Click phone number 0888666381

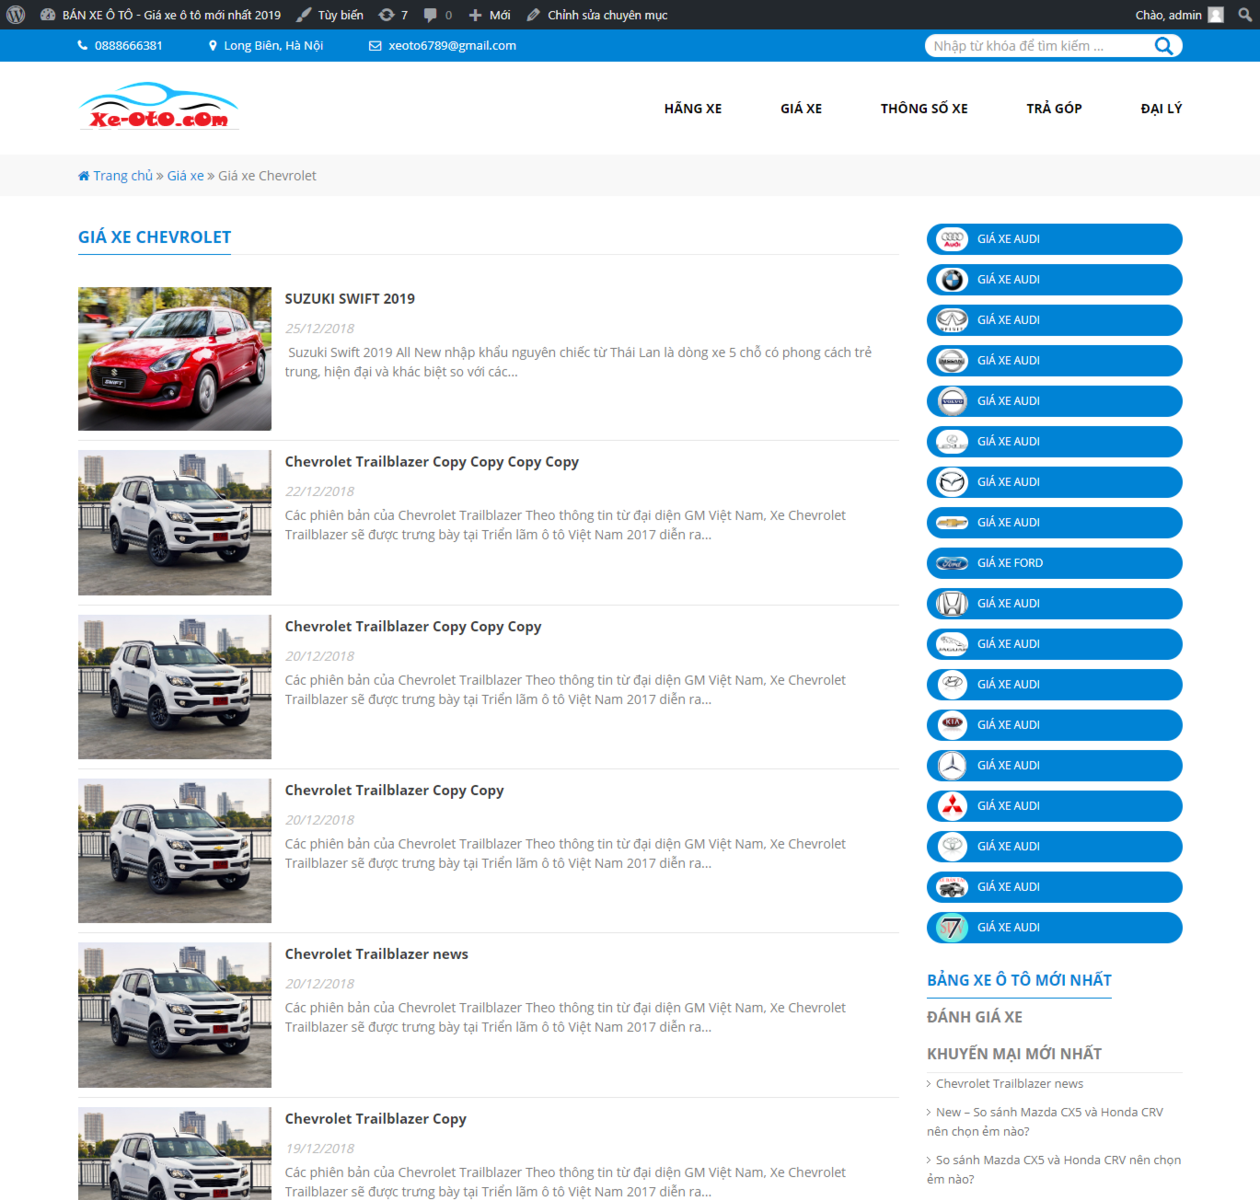click(x=128, y=46)
